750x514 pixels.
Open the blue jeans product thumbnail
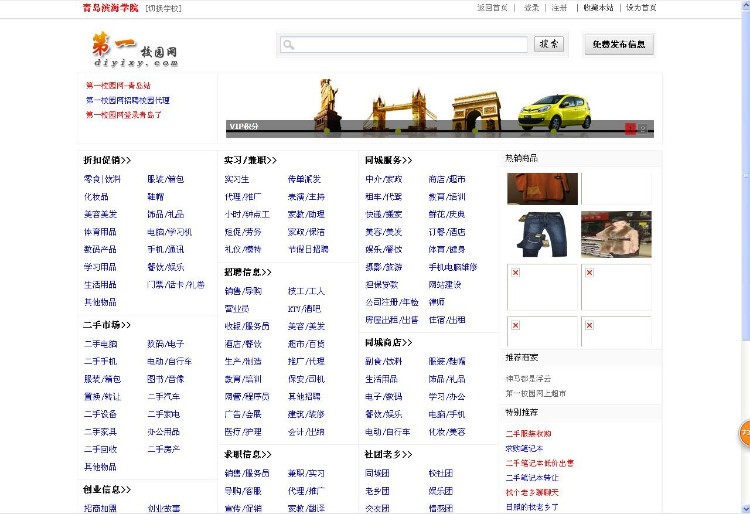[x=542, y=234]
